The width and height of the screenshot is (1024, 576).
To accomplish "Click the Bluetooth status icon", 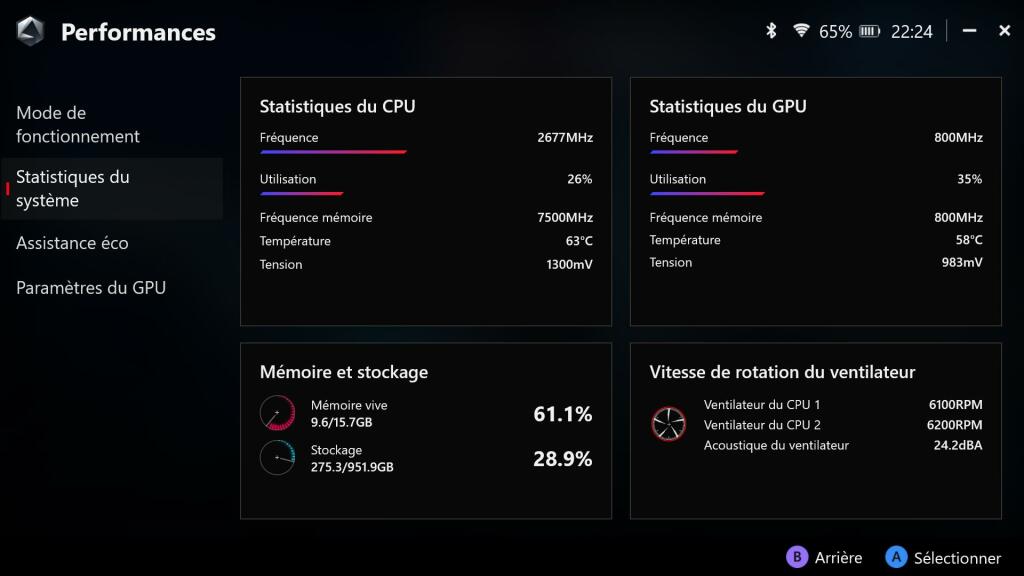I will tap(771, 31).
